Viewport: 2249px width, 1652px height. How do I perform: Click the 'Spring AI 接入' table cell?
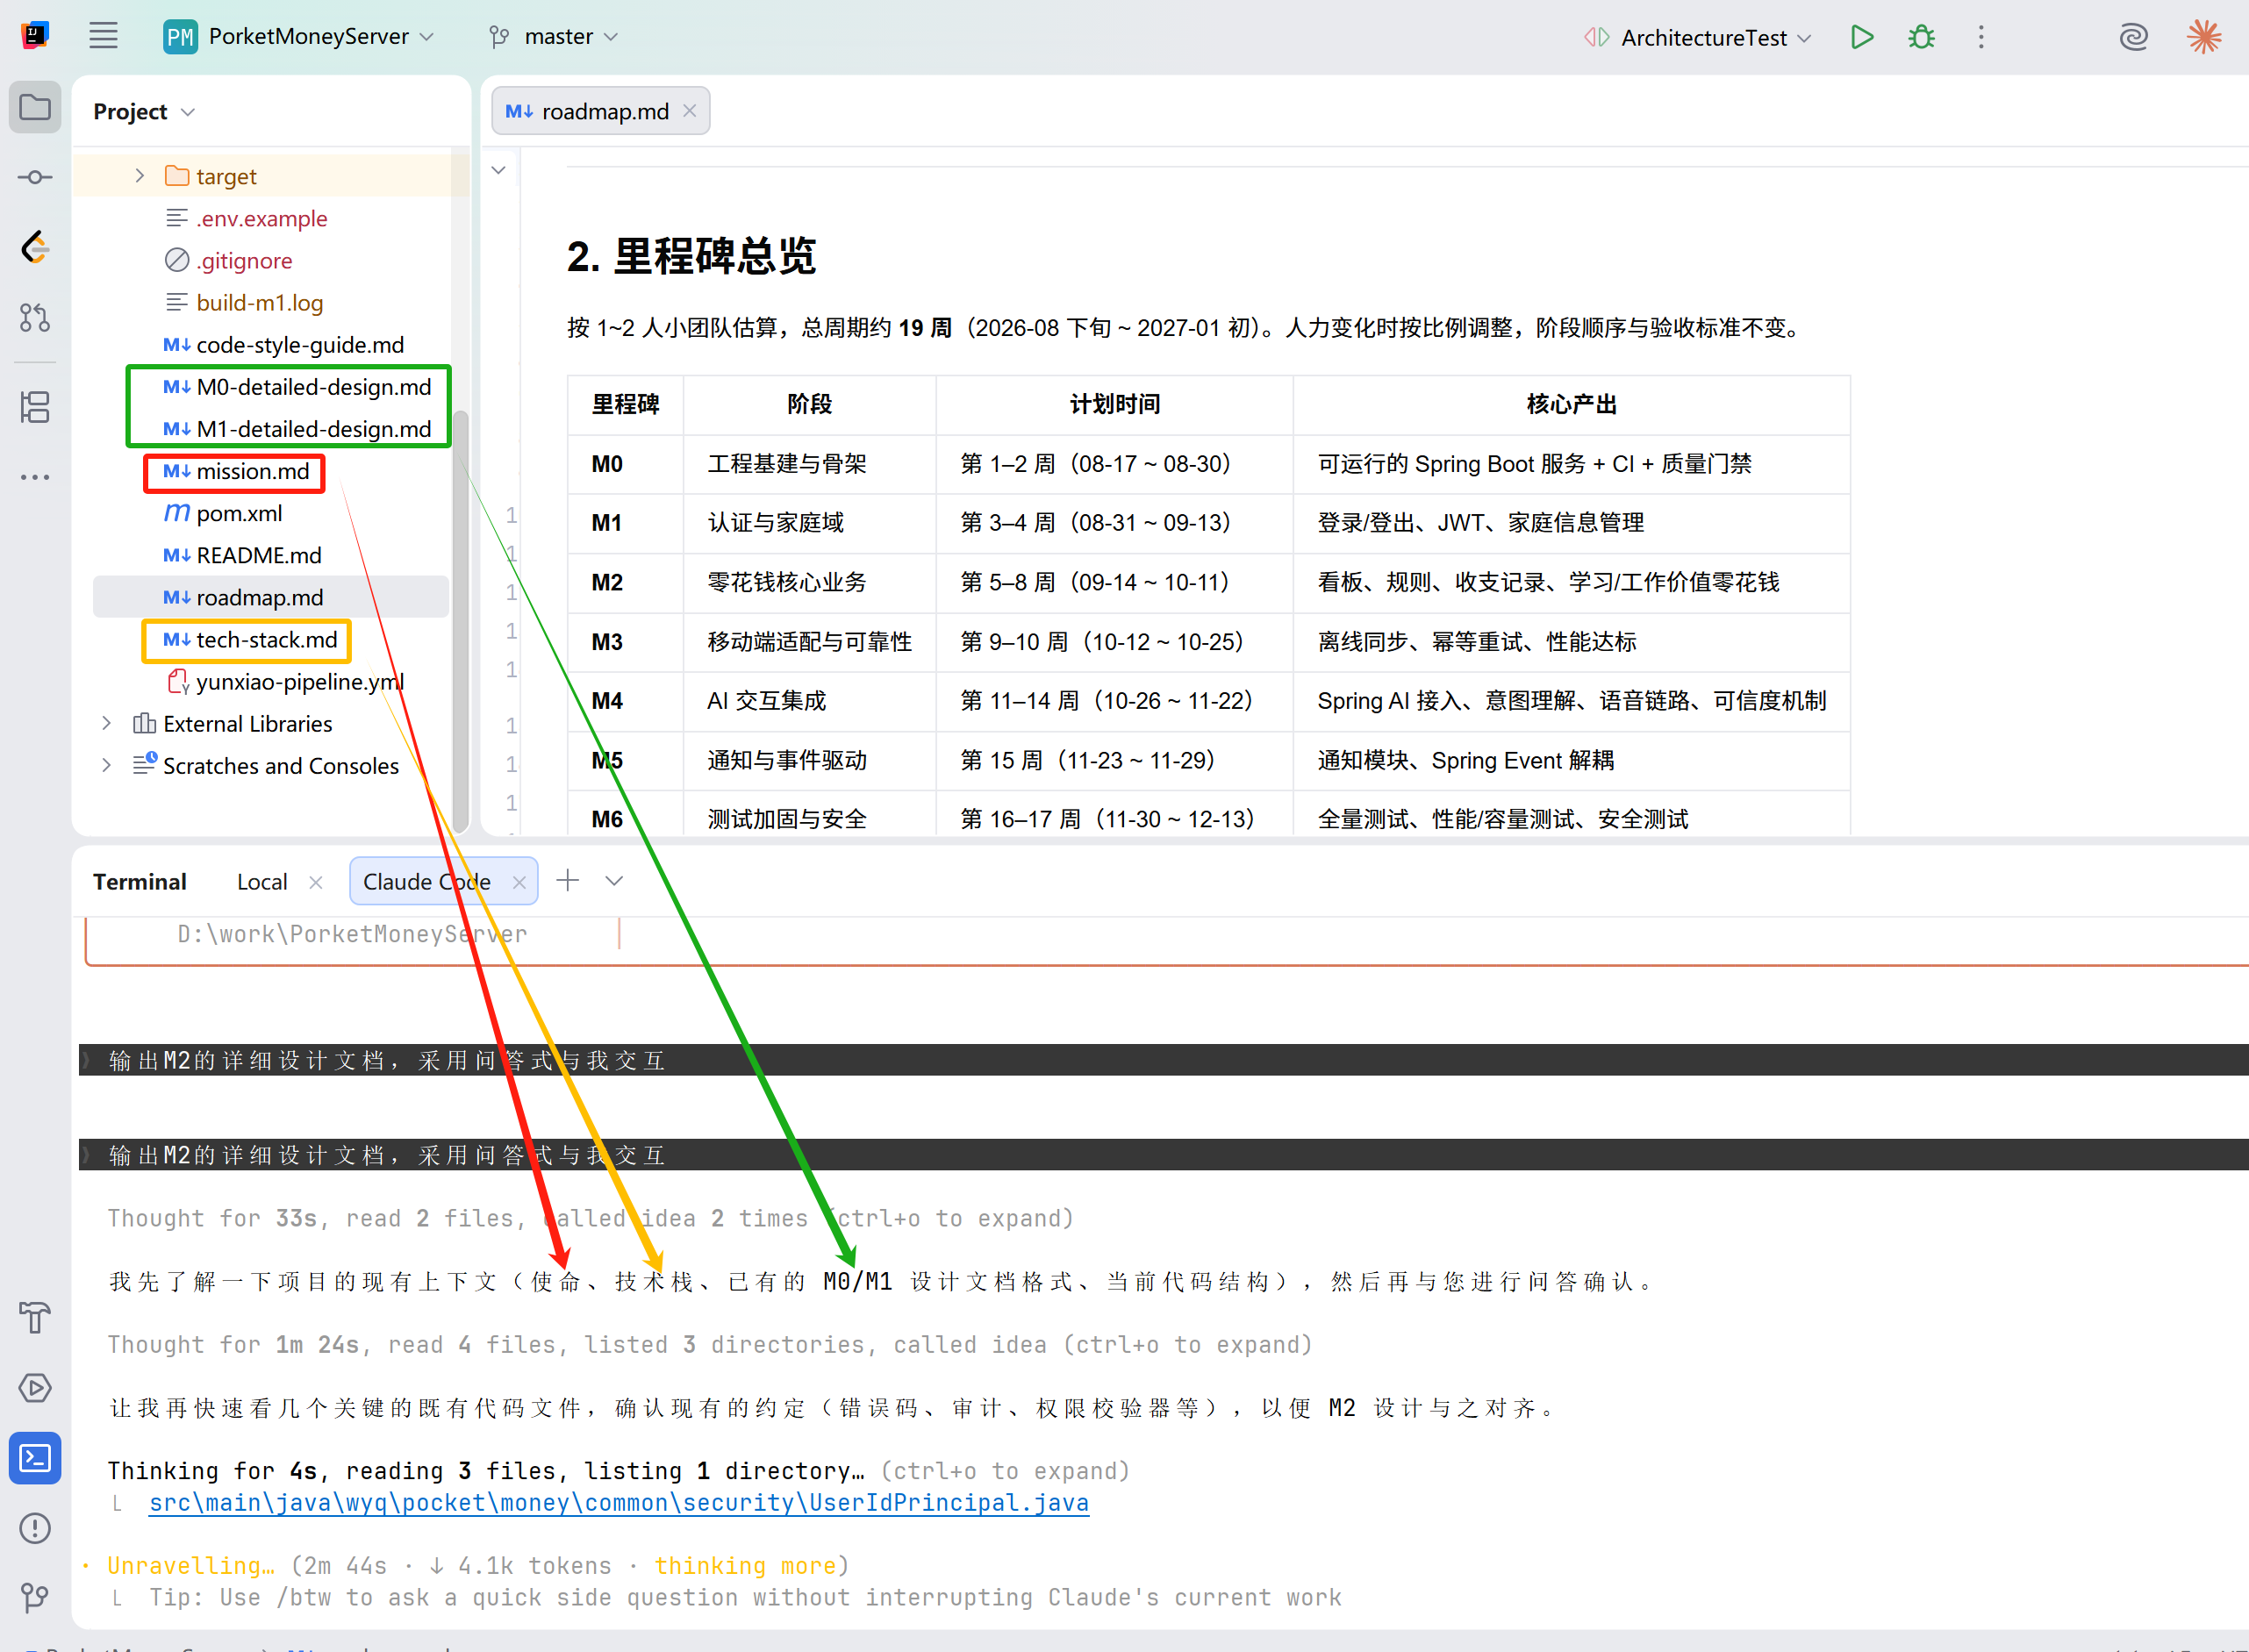pyautogui.click(x=1571, y=700)
